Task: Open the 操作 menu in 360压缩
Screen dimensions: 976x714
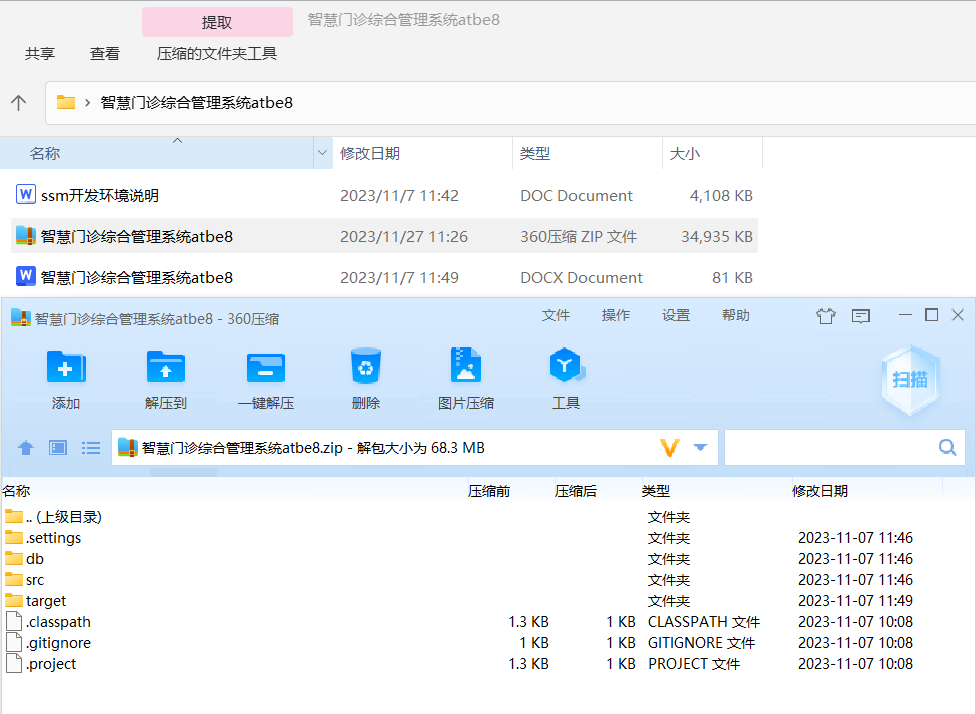Action: pyautogui.click(x=616, y=315)
